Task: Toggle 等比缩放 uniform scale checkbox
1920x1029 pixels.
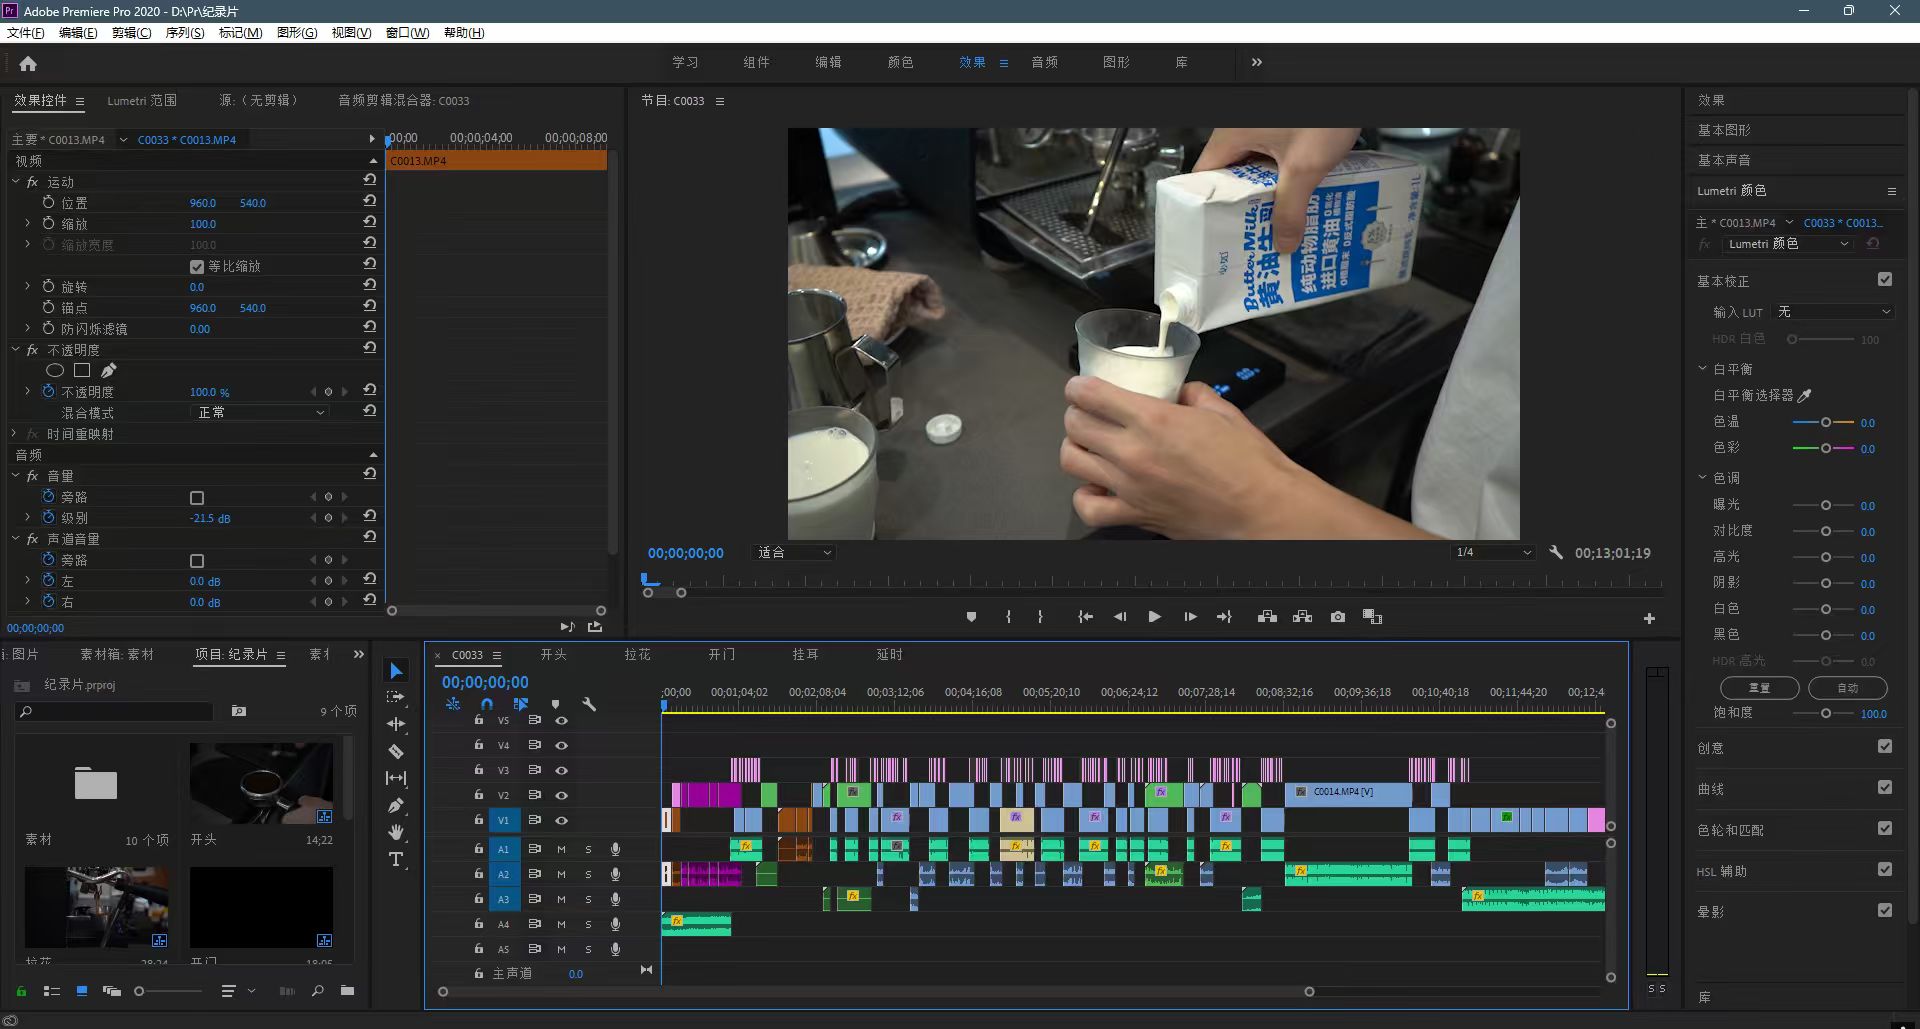Action: (x=197, y=266)
